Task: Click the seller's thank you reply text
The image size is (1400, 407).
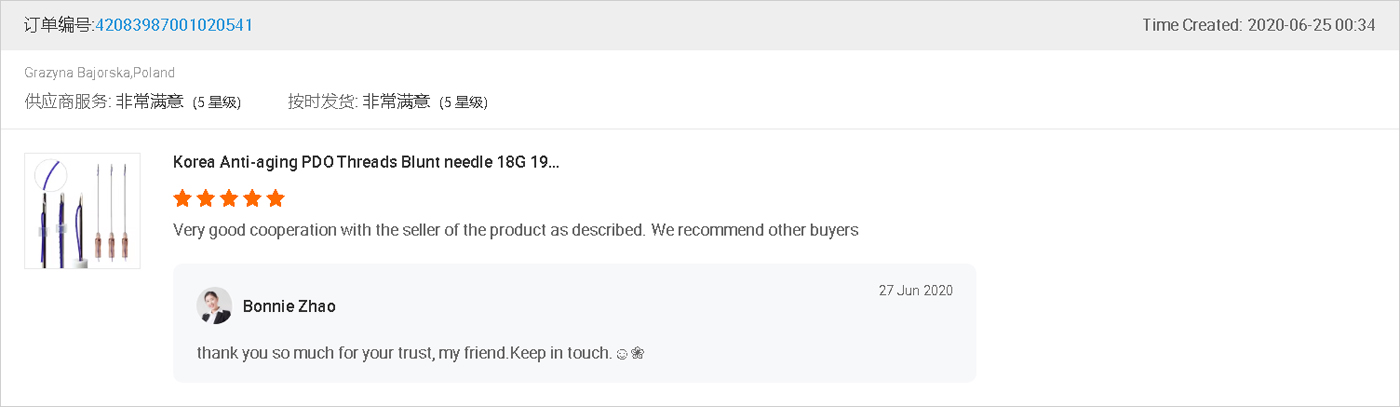Action: tap(403, 353)
